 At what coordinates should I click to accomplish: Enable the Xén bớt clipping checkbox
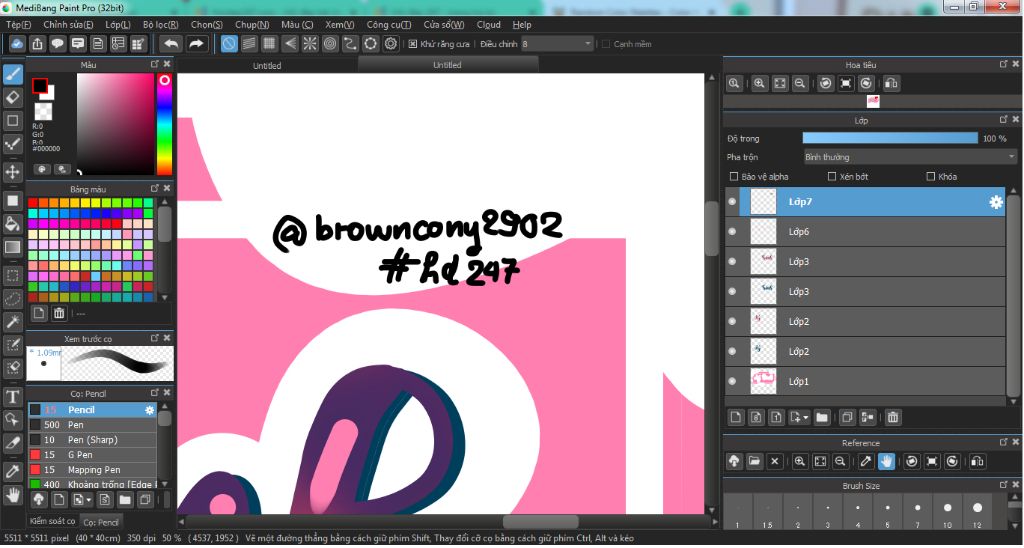pos(832,177)
